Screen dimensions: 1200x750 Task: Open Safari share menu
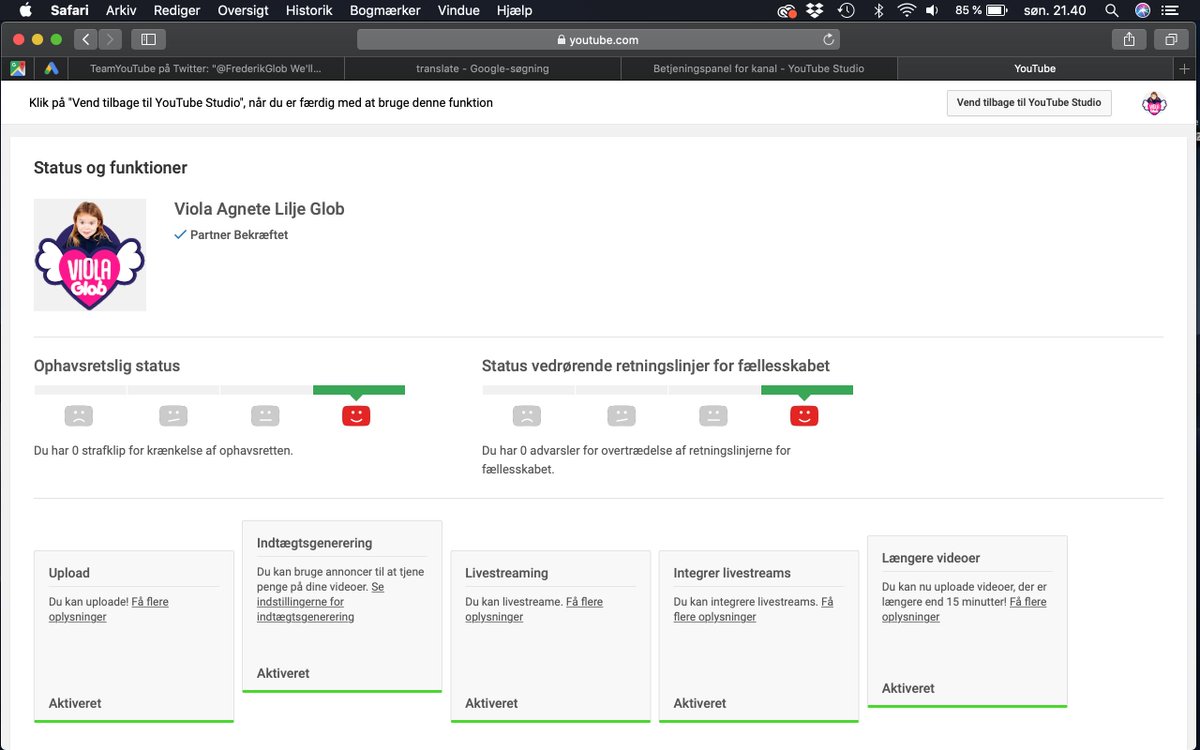1129,40
